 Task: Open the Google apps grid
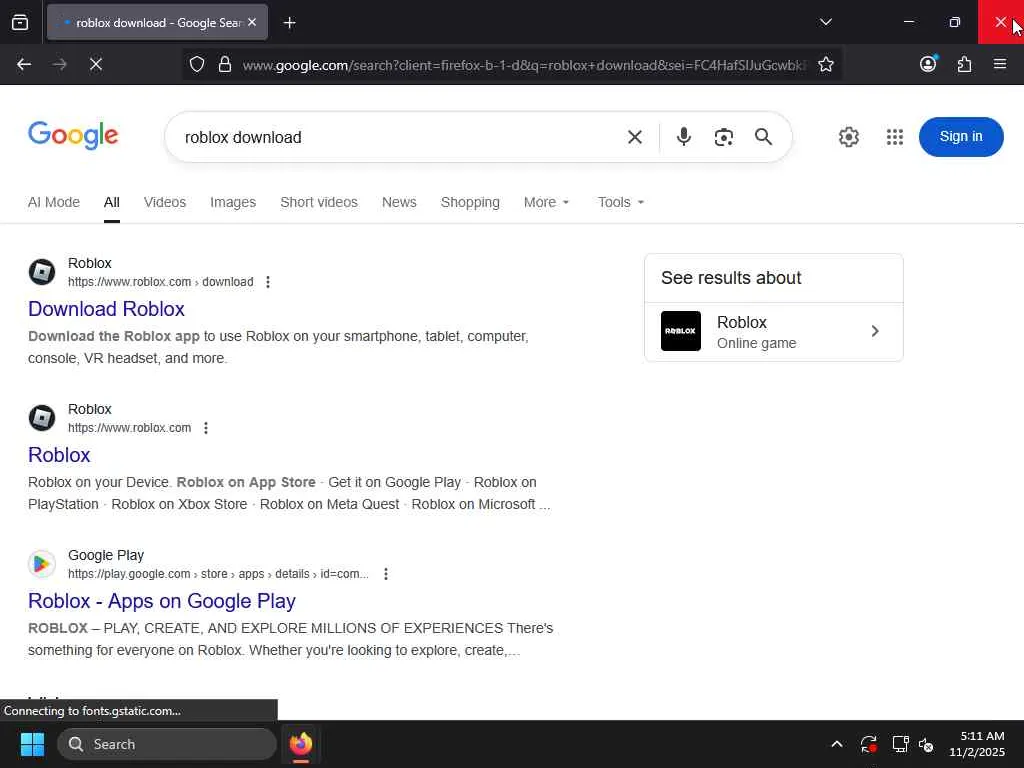(894, 136)
